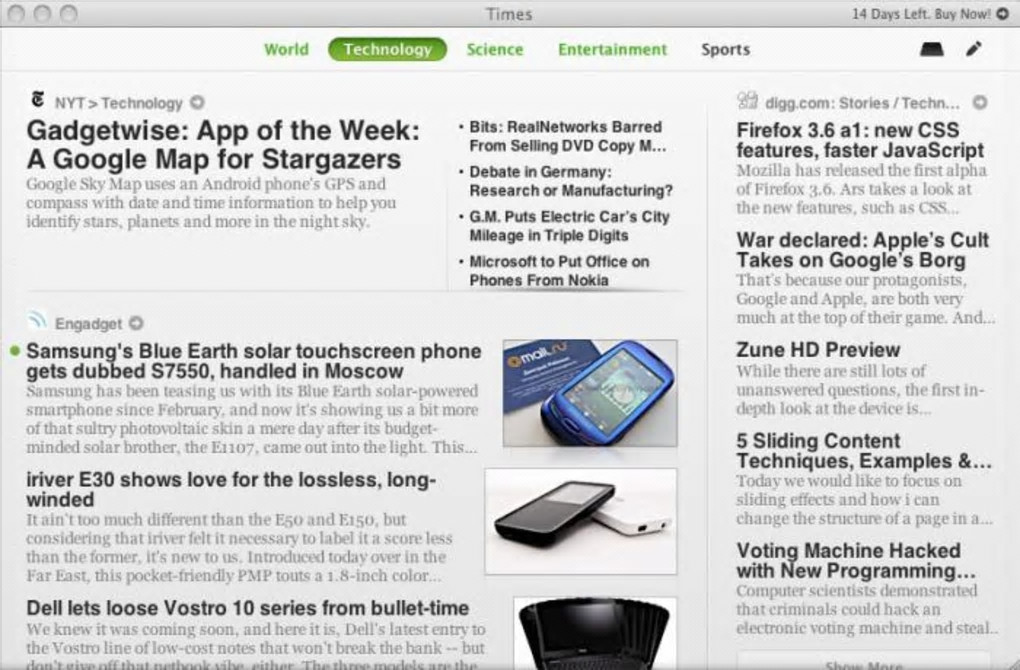Open arrow button next to Engadget

136,323
